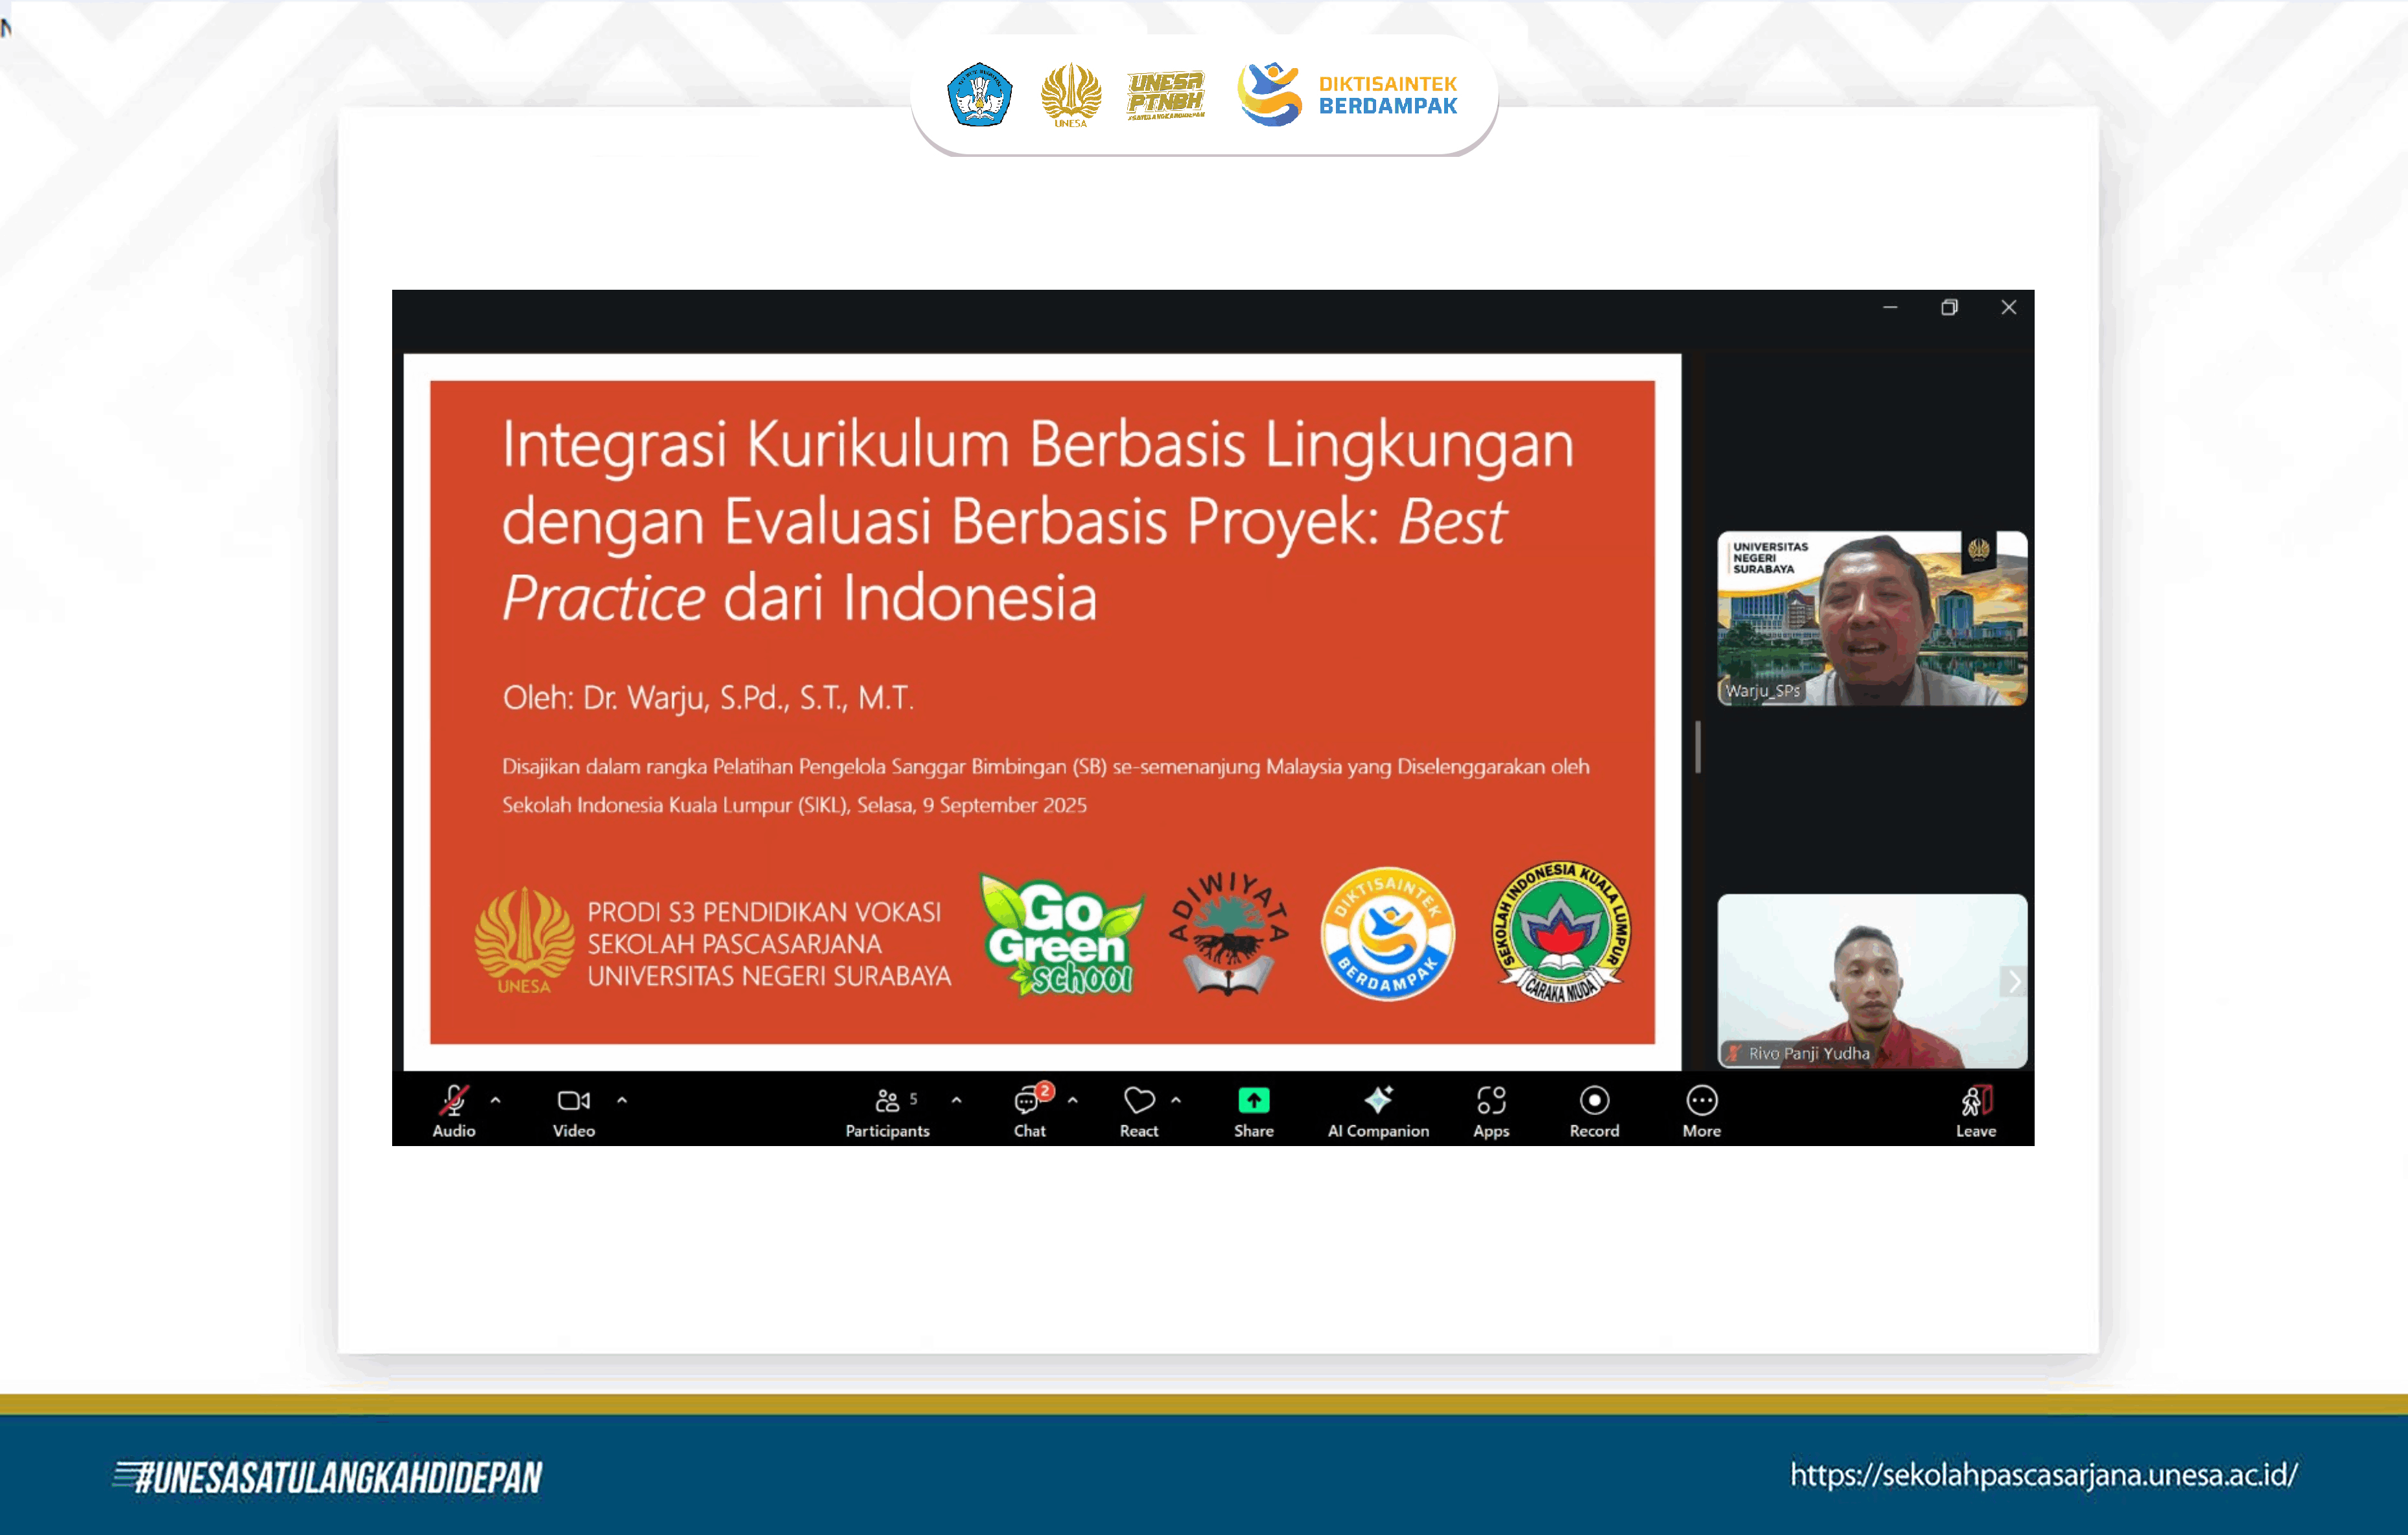
Task: Start recording with the Record button
Action: 1594,1101
